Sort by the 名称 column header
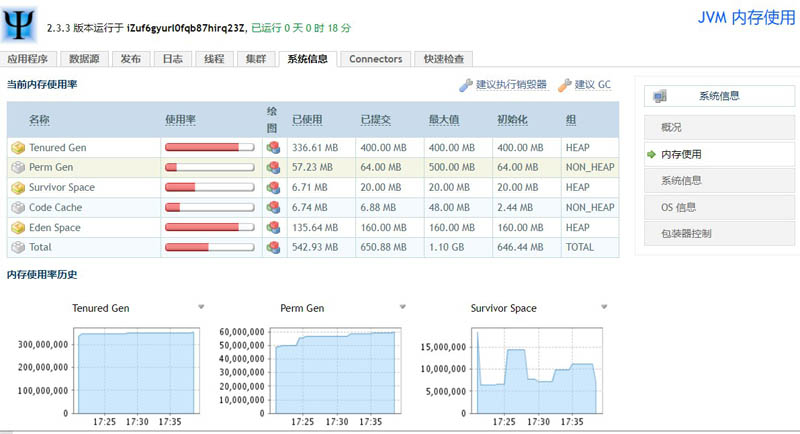The image size is (800, 434). tap(39, 120)
